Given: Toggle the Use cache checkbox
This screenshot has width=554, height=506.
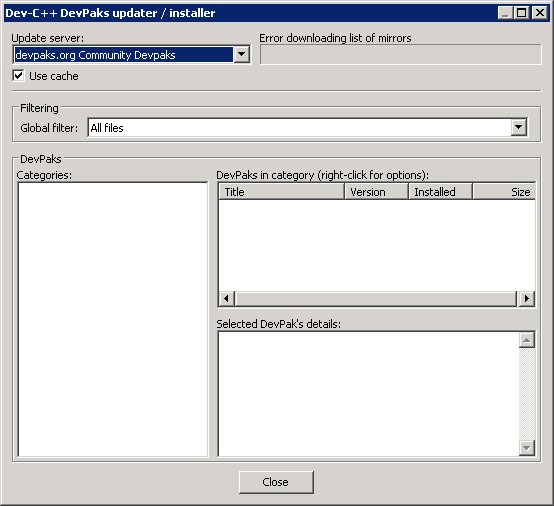Looking at the screenshot, I should coord(18,76).
